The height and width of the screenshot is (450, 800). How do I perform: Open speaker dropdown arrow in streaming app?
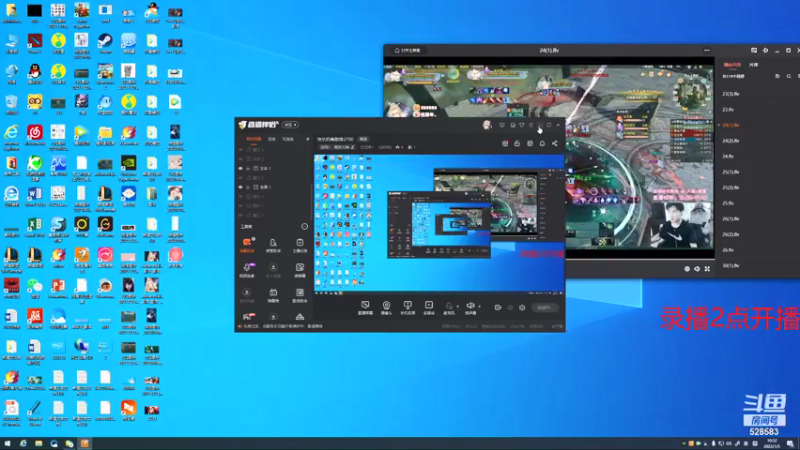(x=479, y=307)
